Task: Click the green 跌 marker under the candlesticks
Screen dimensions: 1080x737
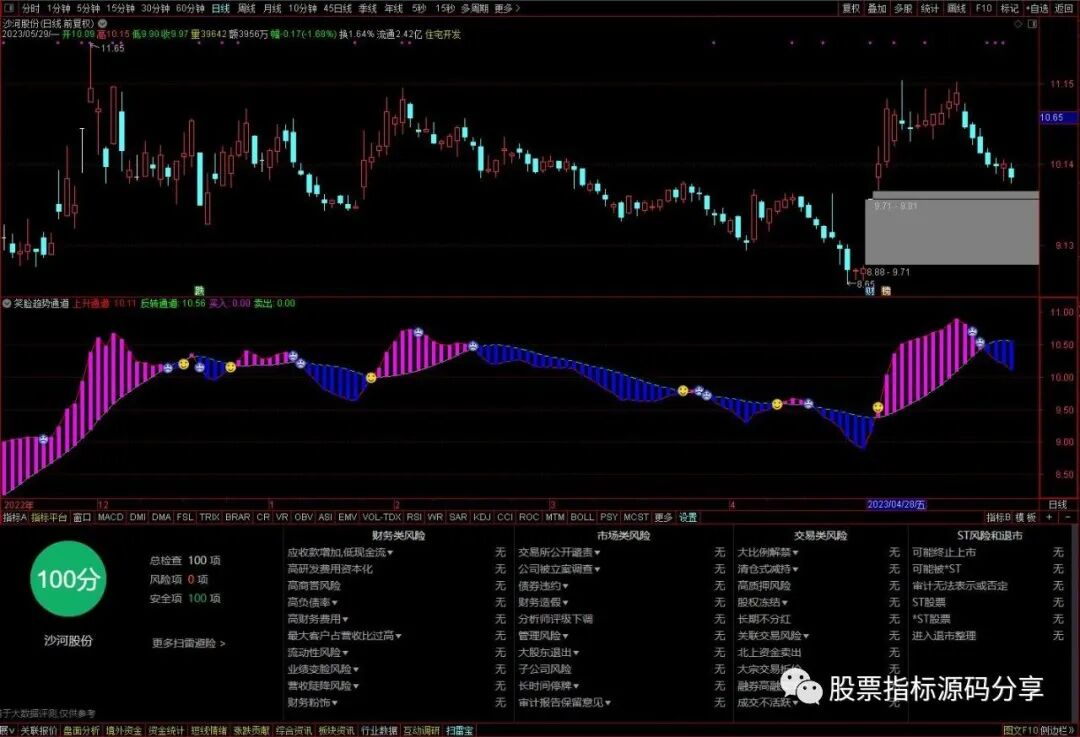Action: click(x=200, y=290)
